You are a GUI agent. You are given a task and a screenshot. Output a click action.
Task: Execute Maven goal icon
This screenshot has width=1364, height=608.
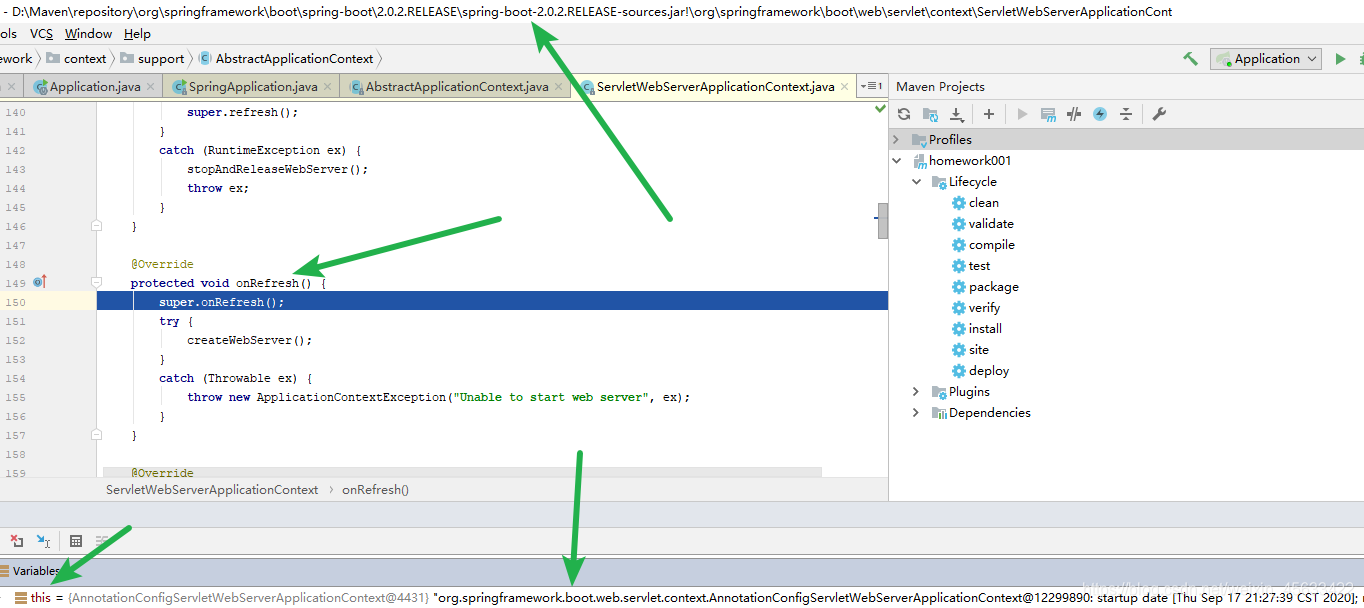click(x=1048, y=114)
